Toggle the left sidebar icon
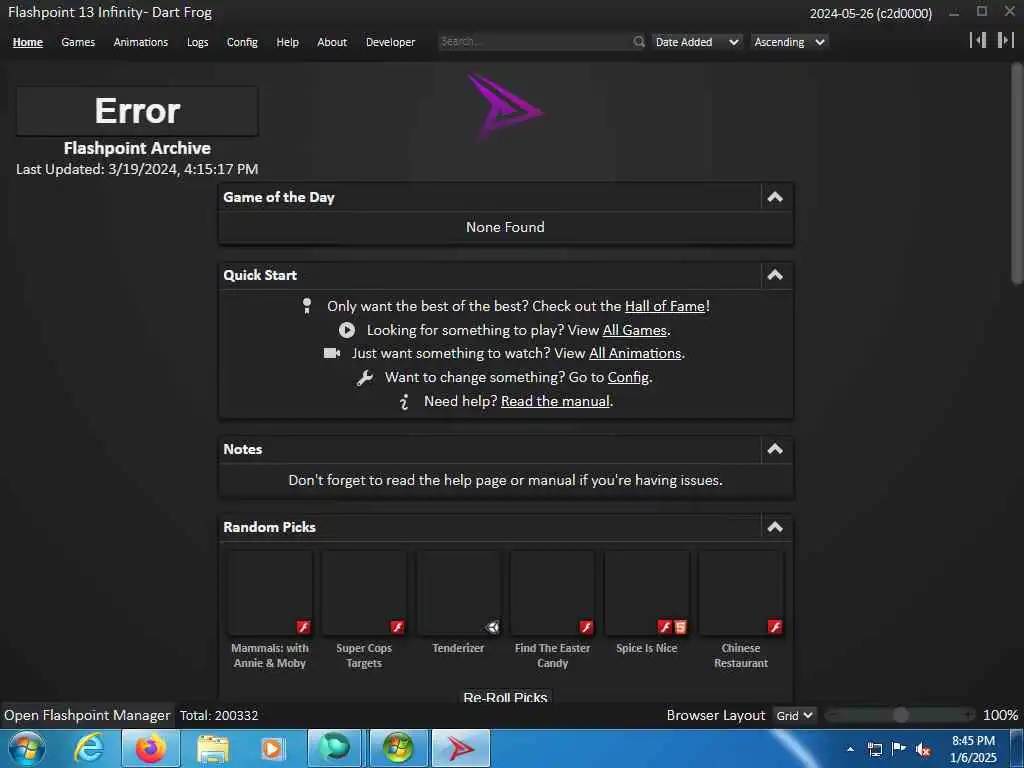 (x=978, y=40)
